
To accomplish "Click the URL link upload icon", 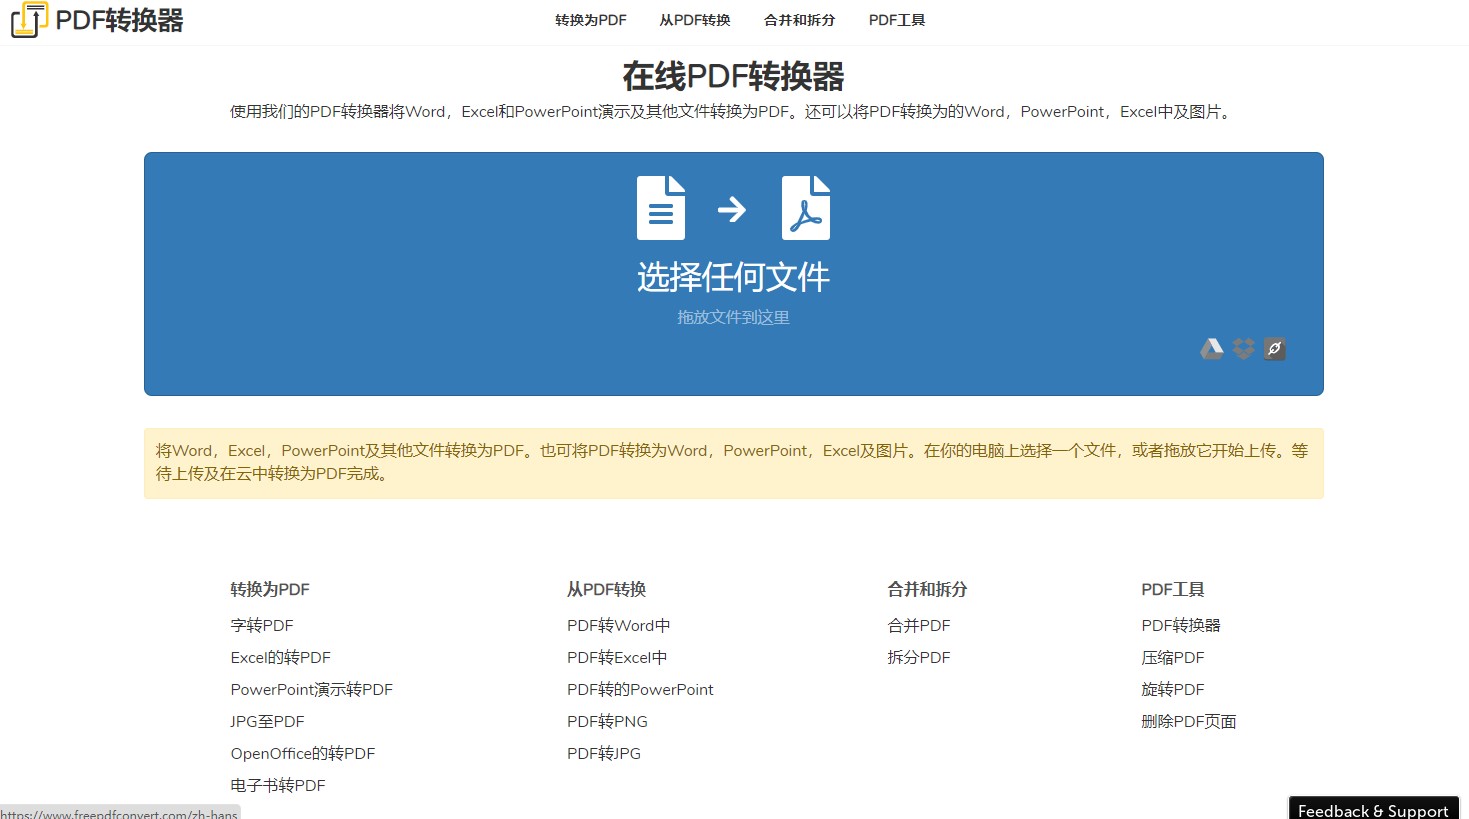I will click(x=1274, y=348).
